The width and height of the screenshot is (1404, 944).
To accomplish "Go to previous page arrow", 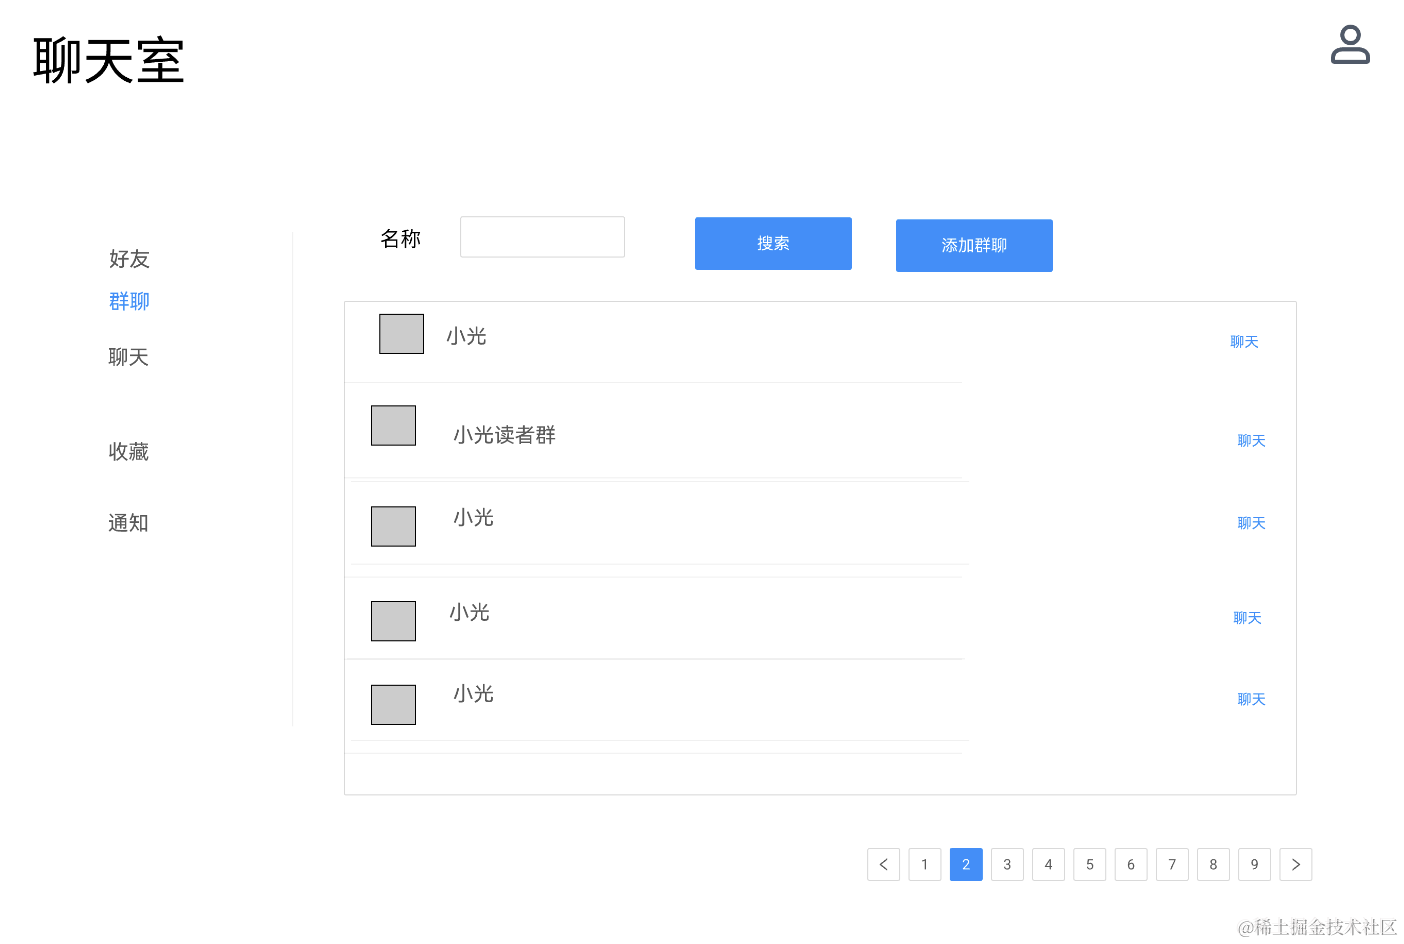I will [x=883, y=864].
